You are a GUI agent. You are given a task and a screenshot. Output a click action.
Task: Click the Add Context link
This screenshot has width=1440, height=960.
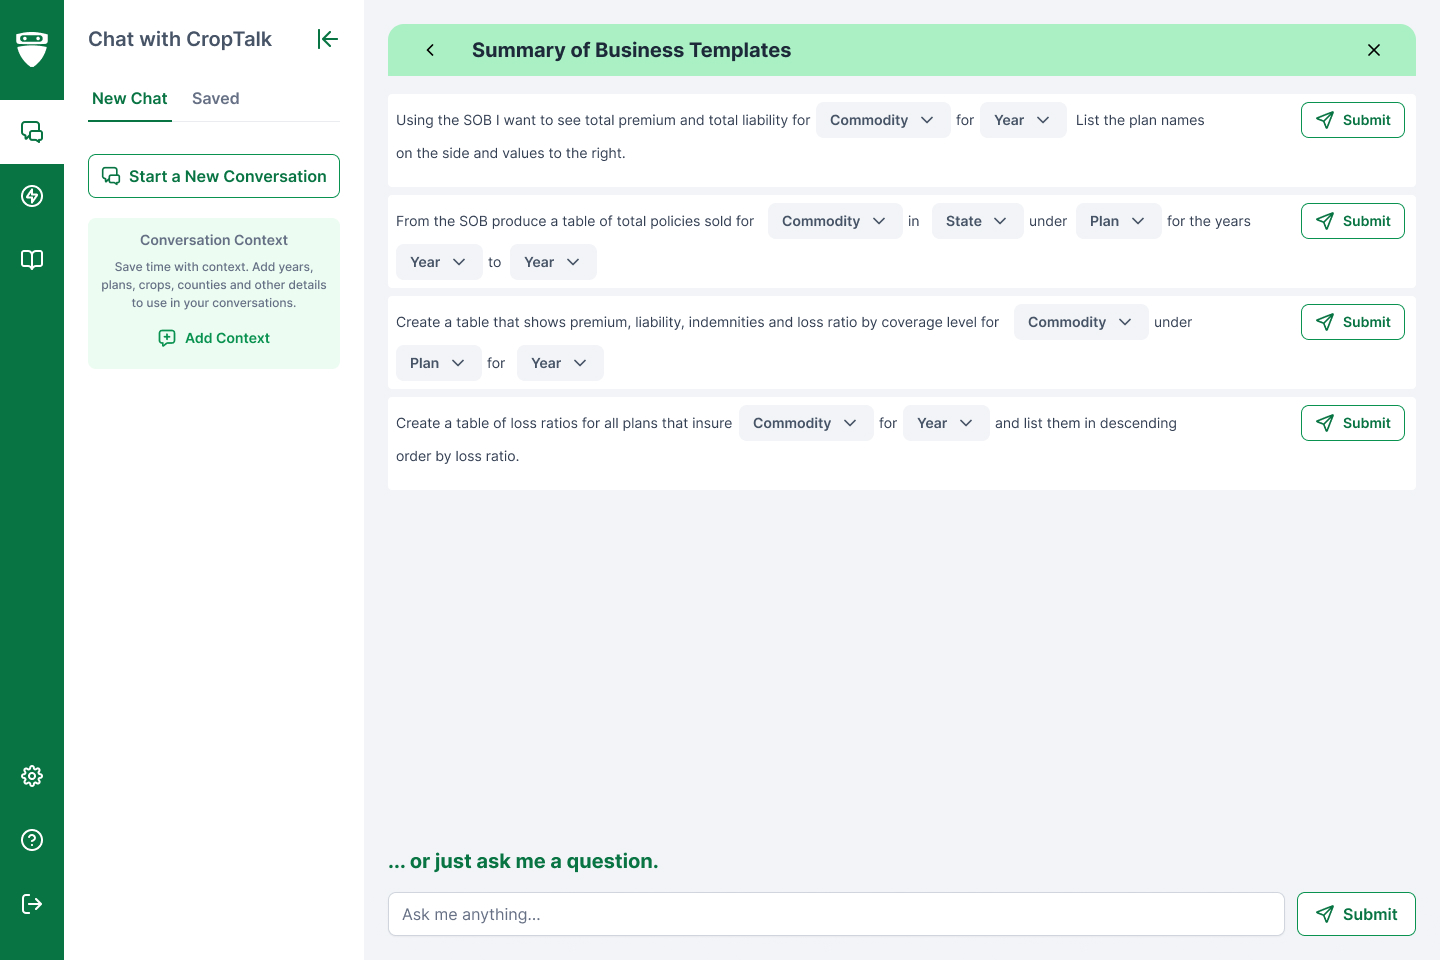pos(214,338)
